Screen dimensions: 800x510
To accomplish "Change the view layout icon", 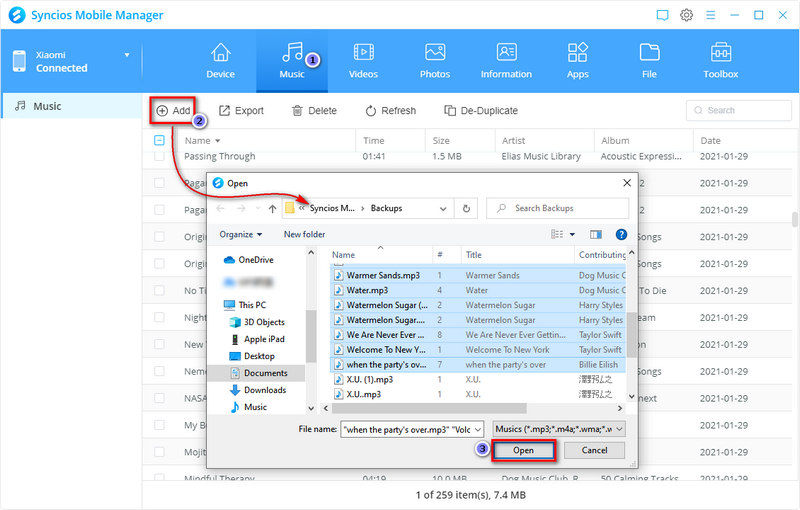I will pos(557,234).
